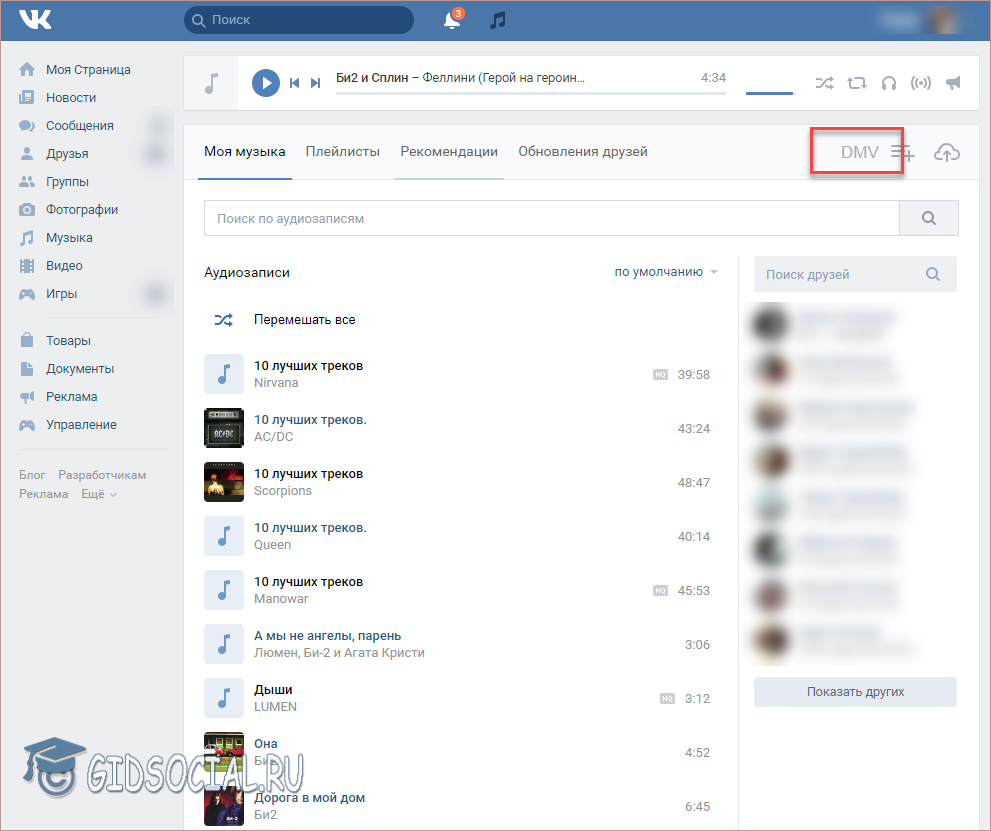Toggle shuffle mode in the player
This screenshot has width=991, height=831.
824,83
